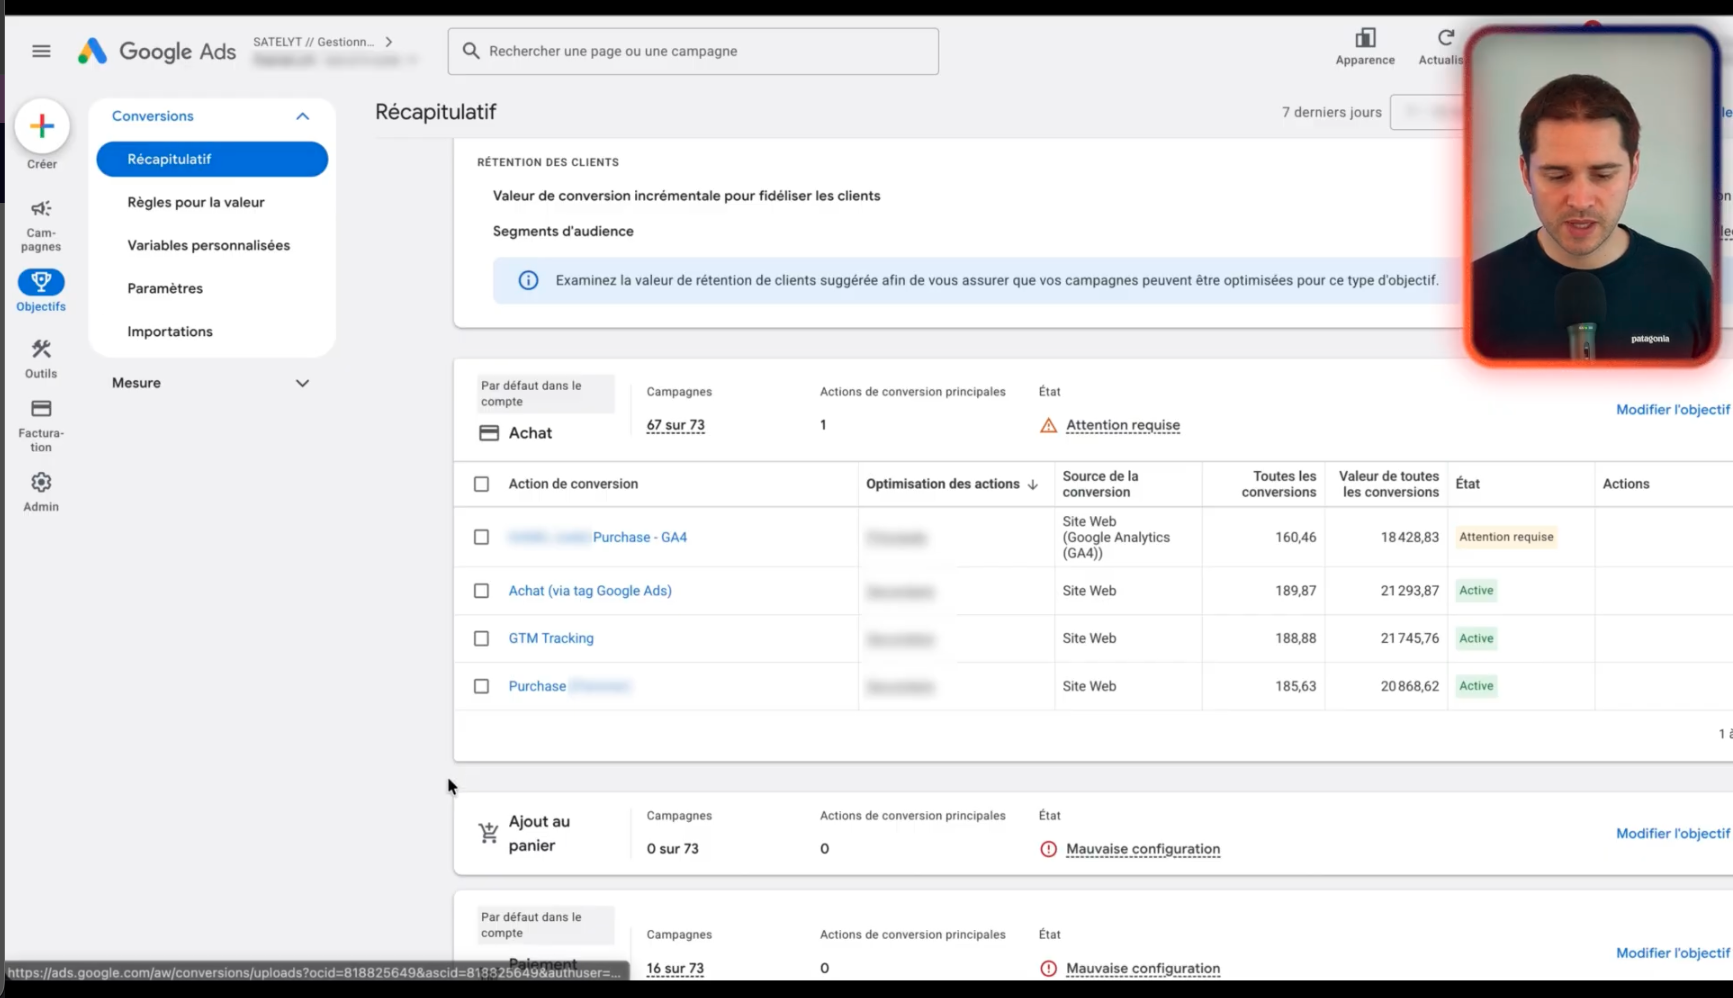Click the search magnifier icon
The height and width of the screenshot is (998, 1733).
tap(471, 51)
